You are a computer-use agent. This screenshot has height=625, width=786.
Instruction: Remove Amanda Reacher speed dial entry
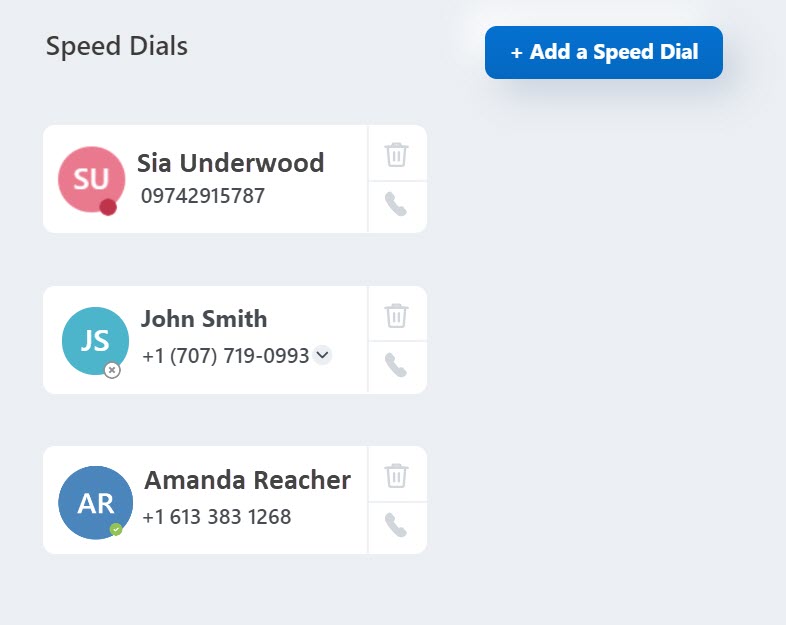pyautogui.click(x=397, y=475)
